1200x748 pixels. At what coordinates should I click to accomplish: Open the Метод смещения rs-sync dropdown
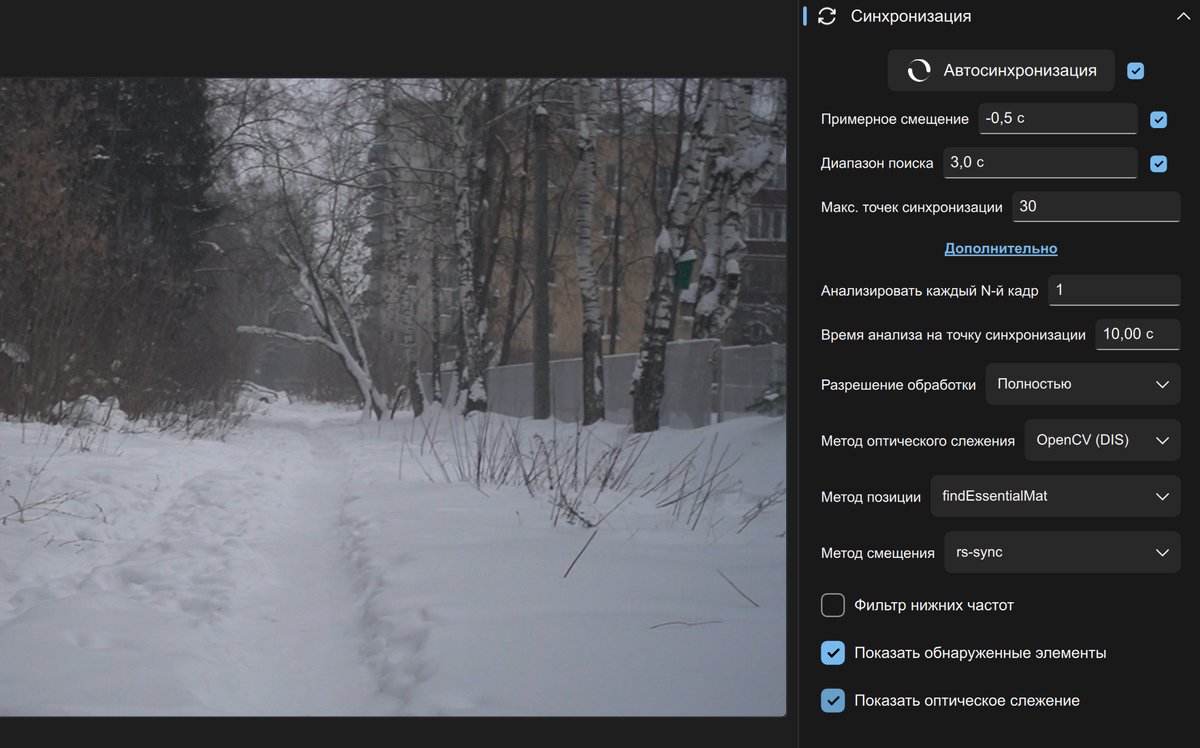coord(1061,552)
